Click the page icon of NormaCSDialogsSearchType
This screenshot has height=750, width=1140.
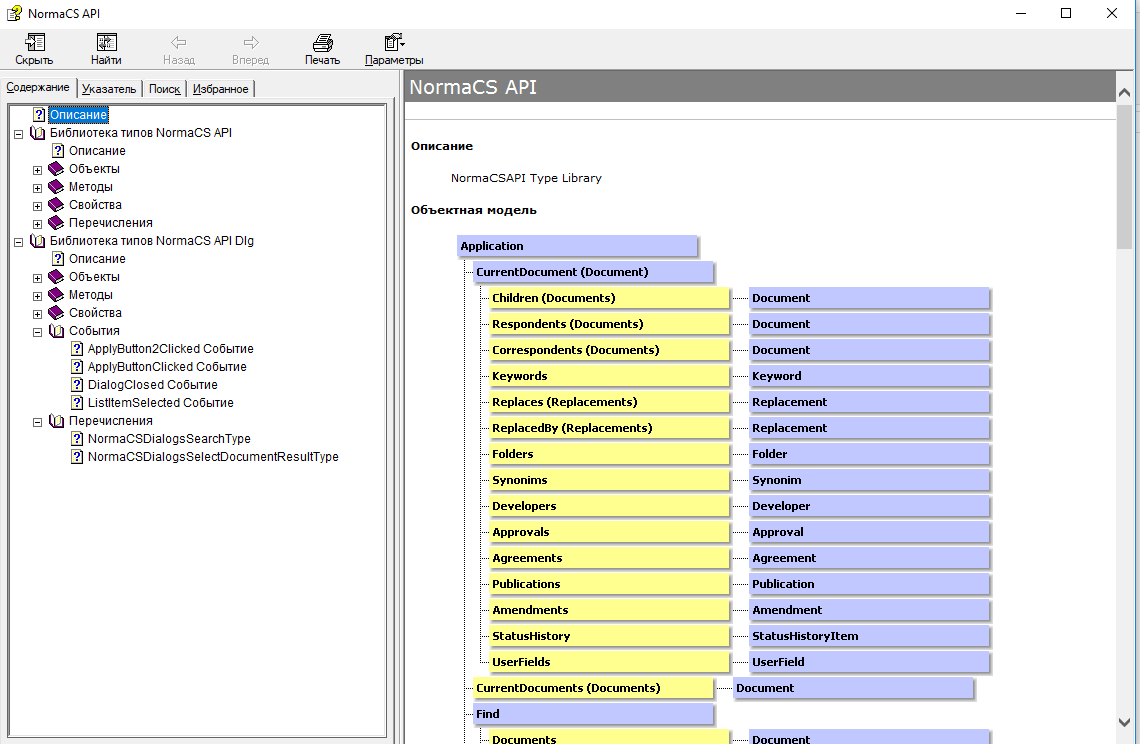pyautogui.click(x=77, y=439)
